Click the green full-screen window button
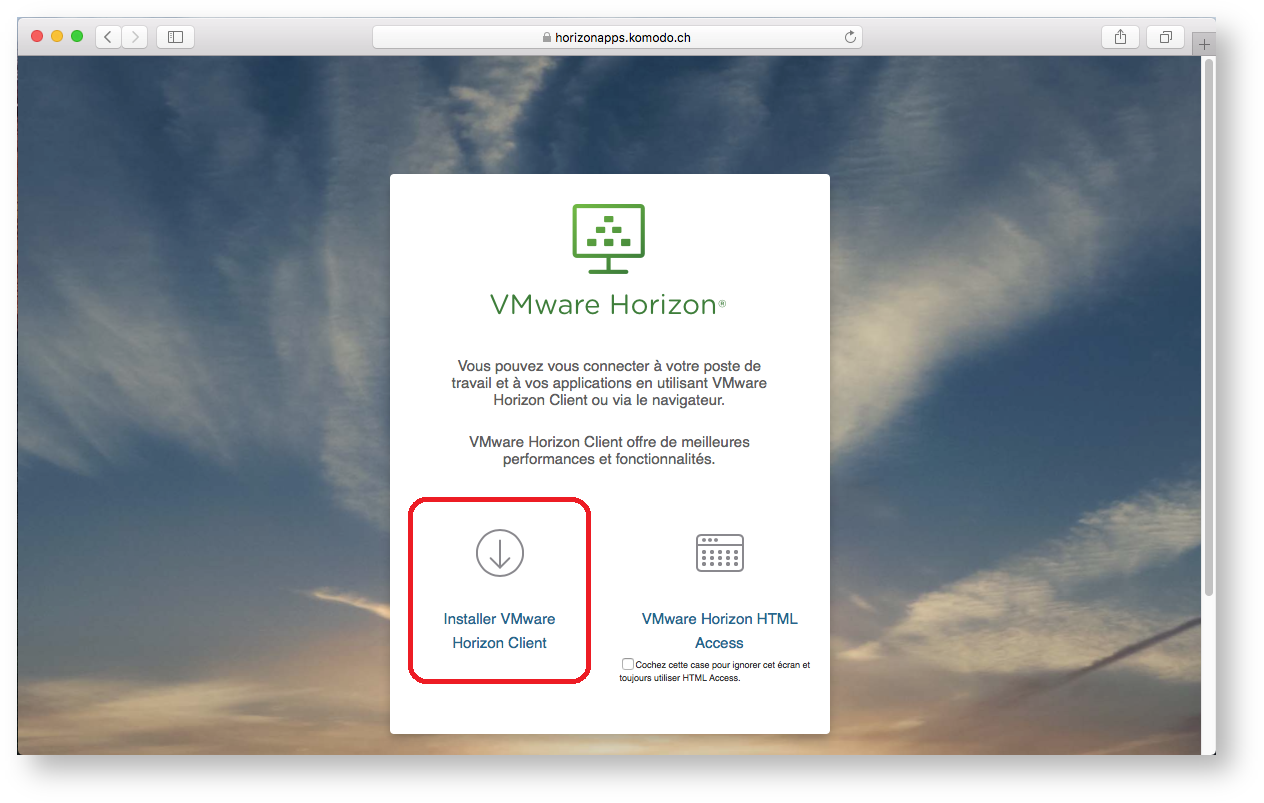1264x803 pixels. (77, 36)
